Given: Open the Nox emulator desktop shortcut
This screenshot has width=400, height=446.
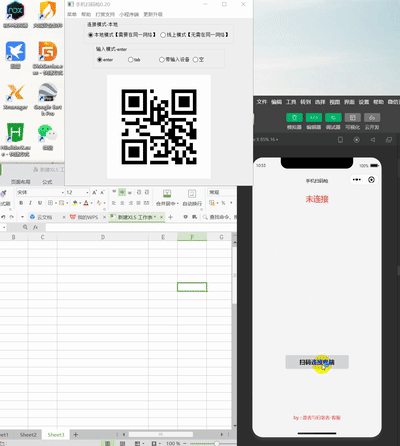Looking at the screenshot, I should (15, 14).
